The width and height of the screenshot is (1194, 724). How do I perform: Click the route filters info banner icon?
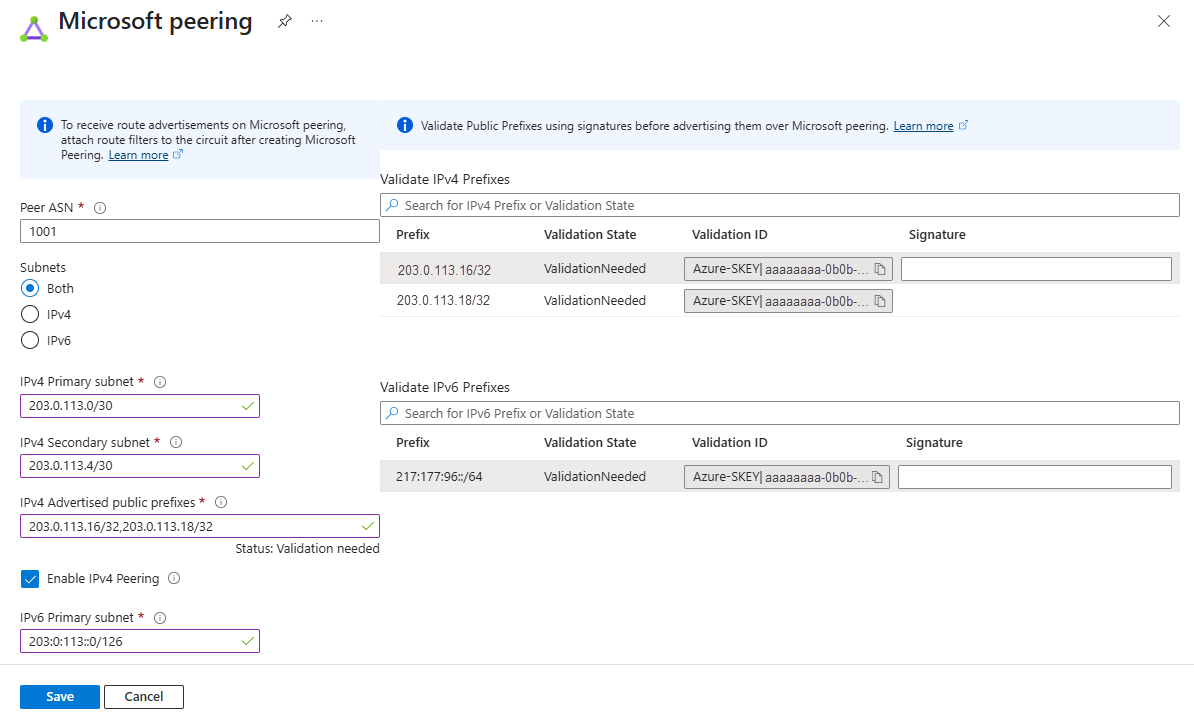44,124
